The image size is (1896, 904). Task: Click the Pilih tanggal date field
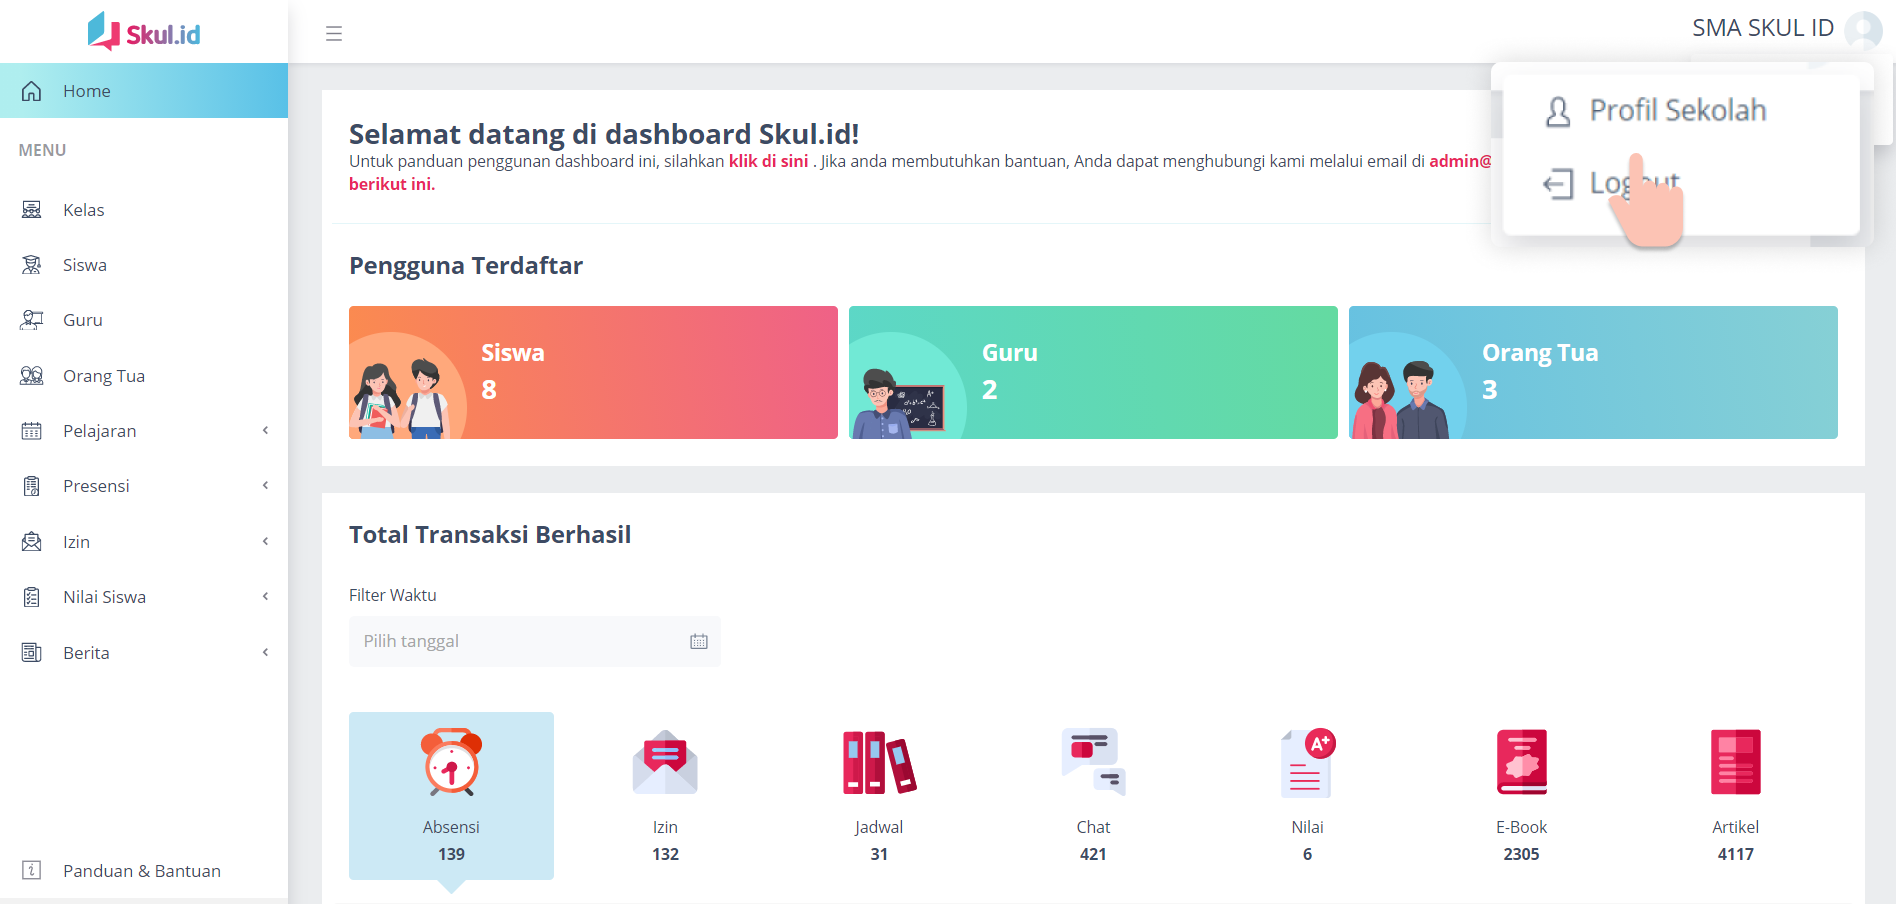pyautogui.click(x=534, y=641)
